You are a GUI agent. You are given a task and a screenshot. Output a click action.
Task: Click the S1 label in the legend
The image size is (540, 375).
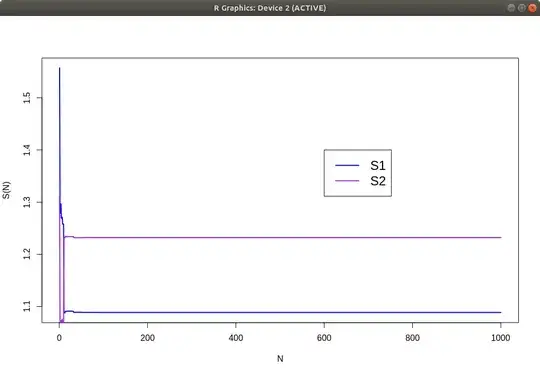378,166
